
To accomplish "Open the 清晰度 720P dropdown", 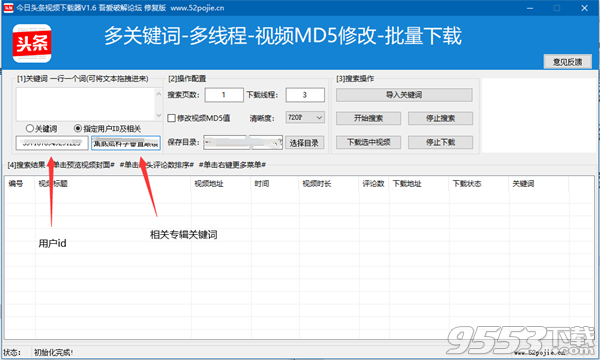I will coord(305,117).
